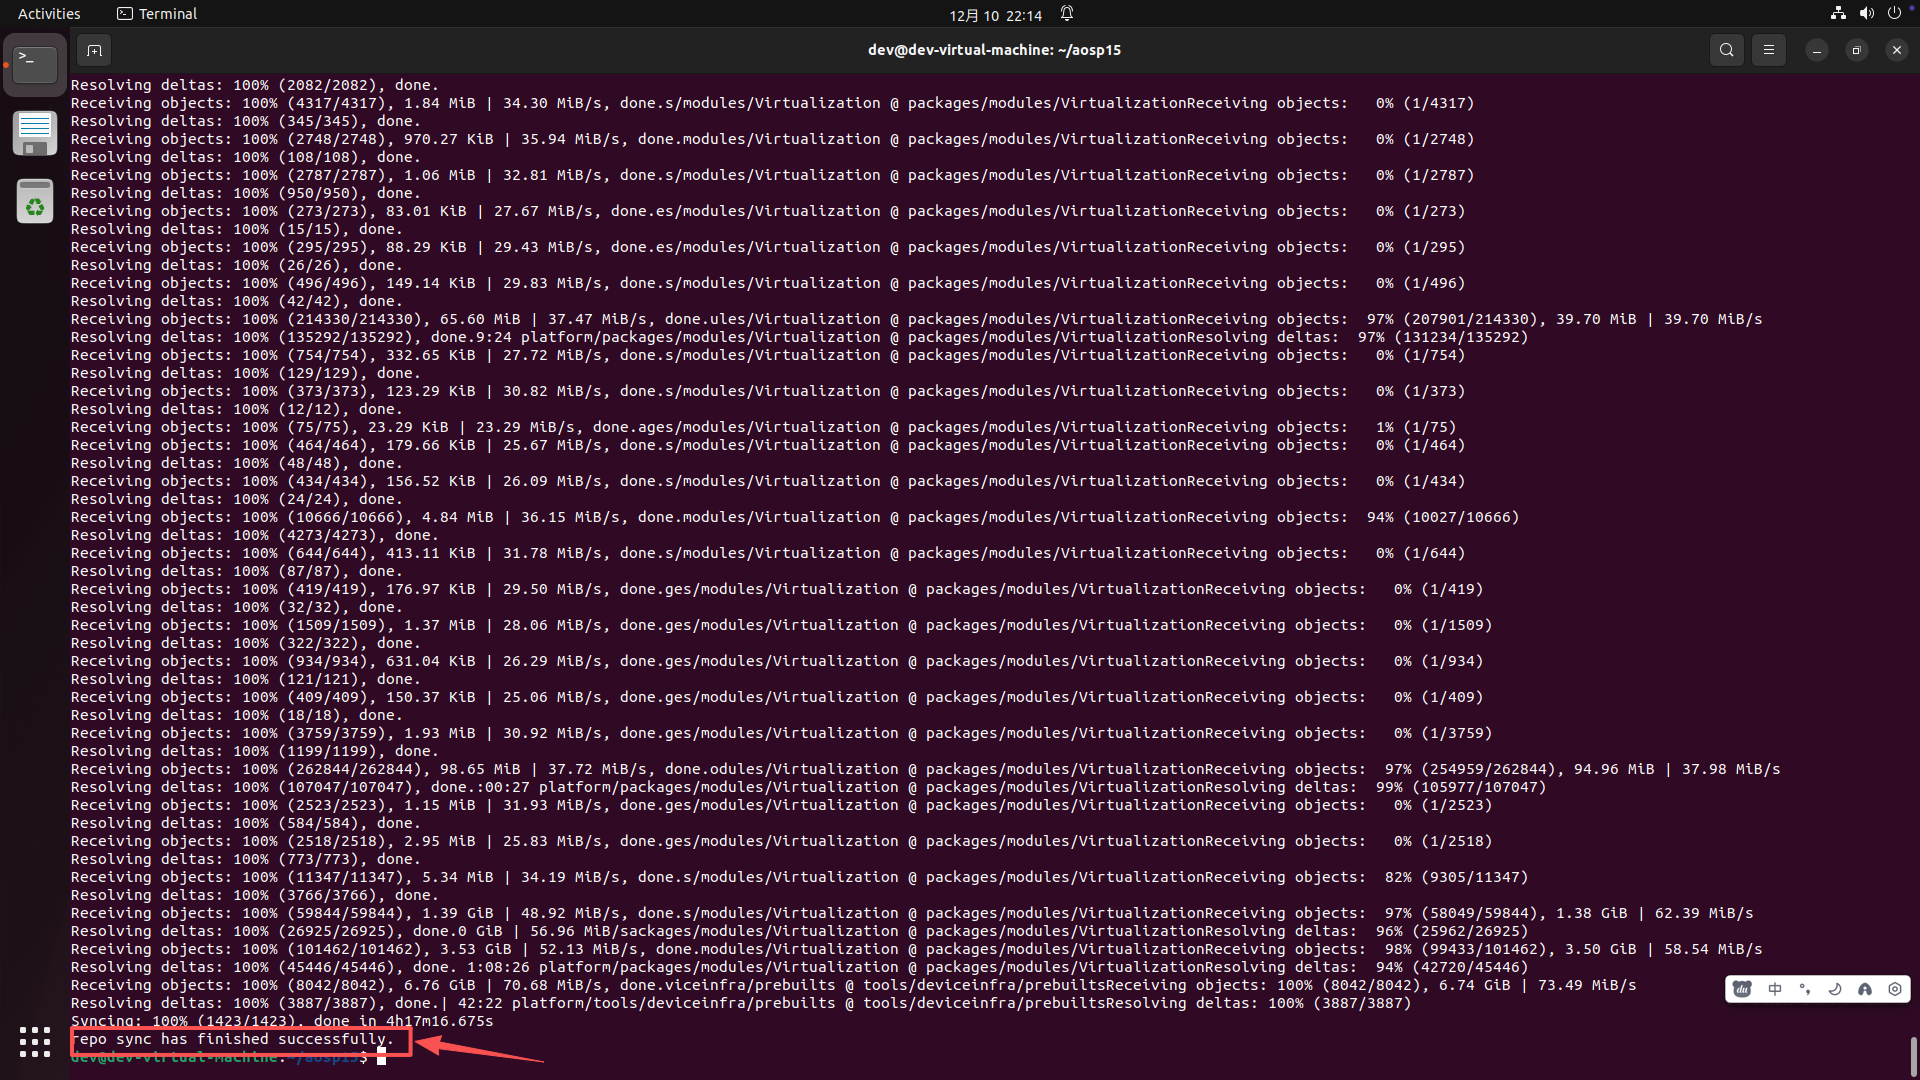Open the Trash from the dock
This screenshot has height=1080, width=1920.
pyautogui.click(x=35, y=202)
